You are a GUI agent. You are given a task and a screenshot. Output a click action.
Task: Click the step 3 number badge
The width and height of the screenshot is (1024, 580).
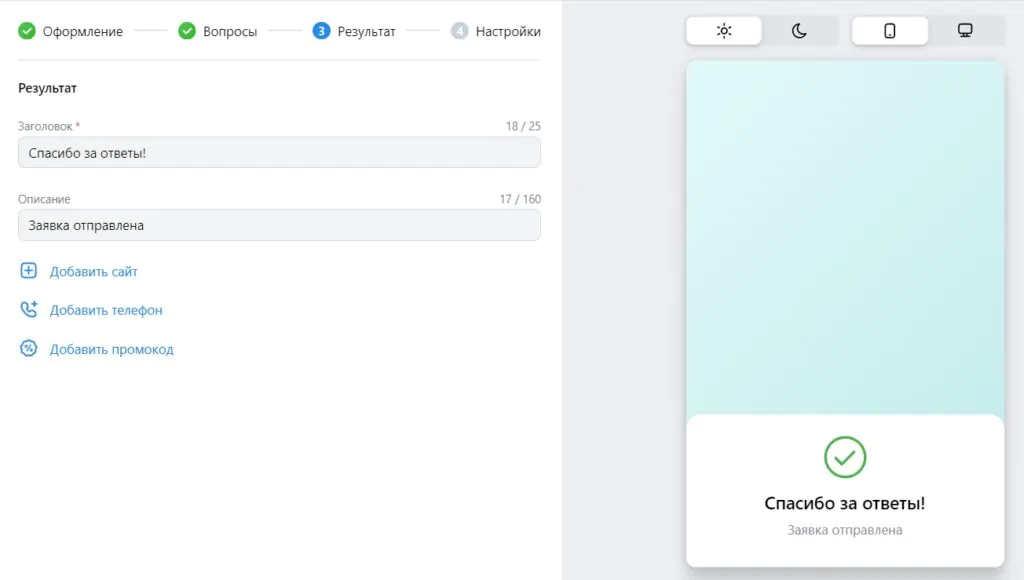(x=321, y=31)
